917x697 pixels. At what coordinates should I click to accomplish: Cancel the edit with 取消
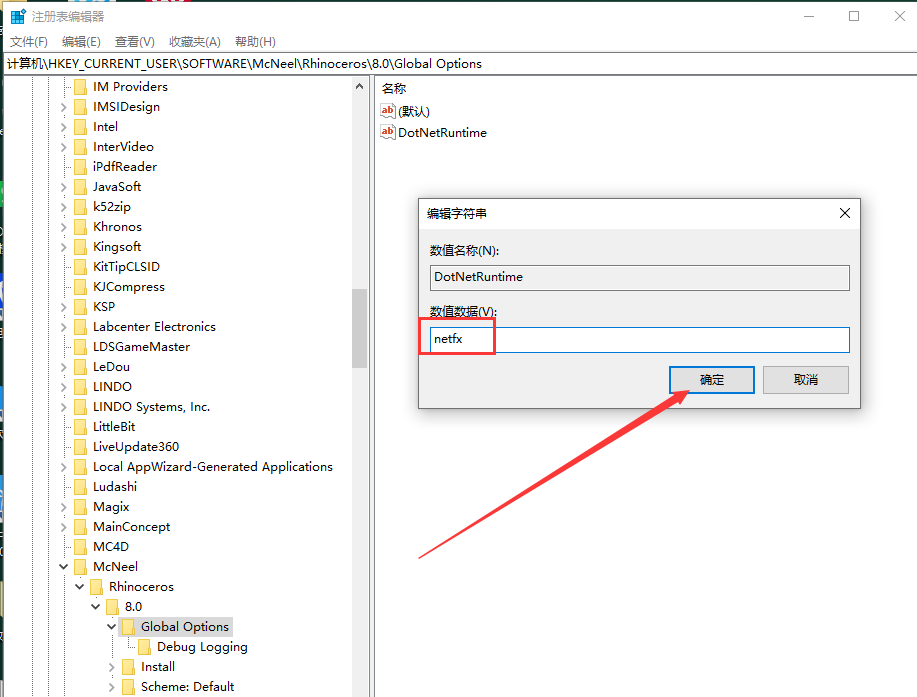click(806, 380)
